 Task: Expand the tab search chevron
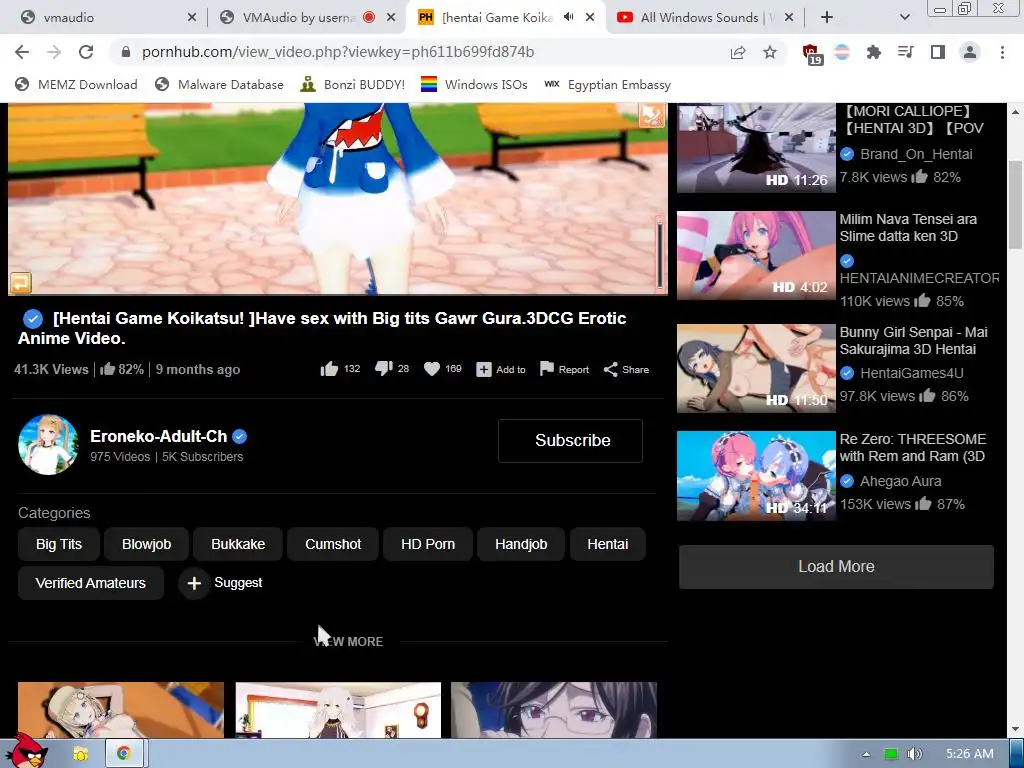[904, 18]
